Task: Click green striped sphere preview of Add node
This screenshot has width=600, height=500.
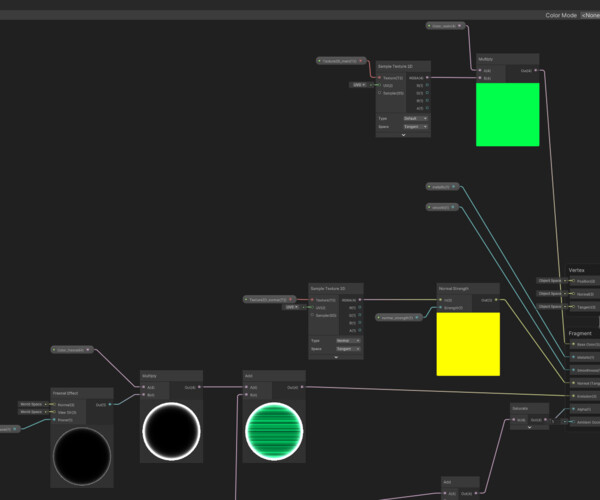Action: coord(274,431)
